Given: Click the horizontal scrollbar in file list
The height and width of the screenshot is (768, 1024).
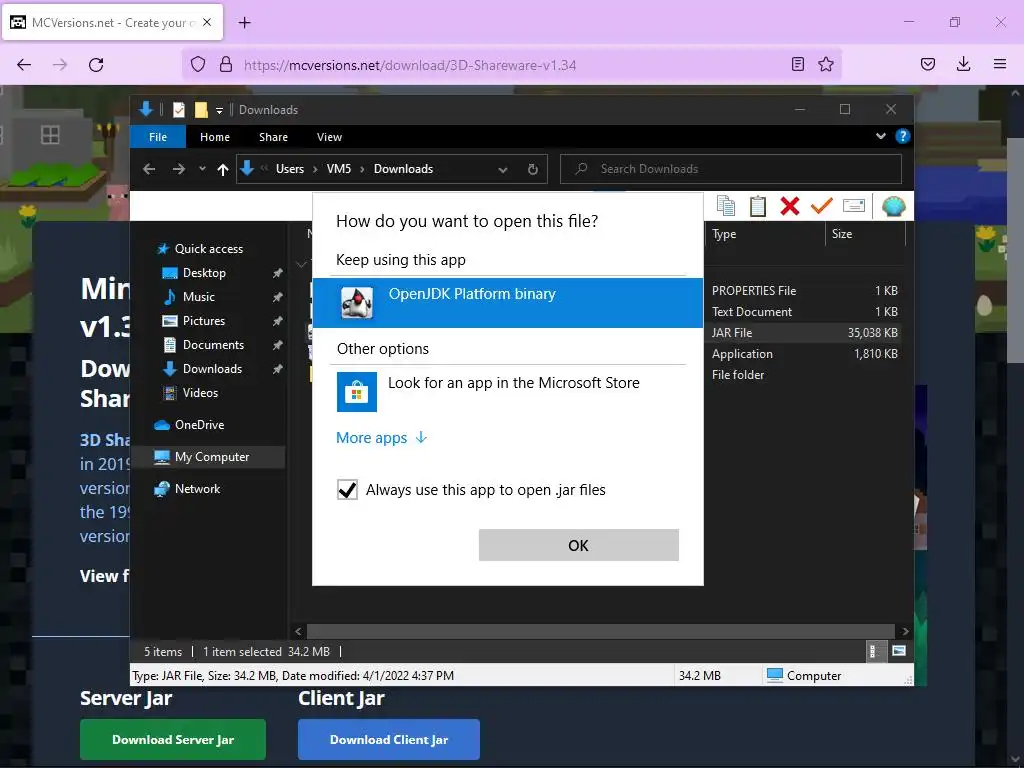Looking at the screenshot, I should [x=600, y=632].
